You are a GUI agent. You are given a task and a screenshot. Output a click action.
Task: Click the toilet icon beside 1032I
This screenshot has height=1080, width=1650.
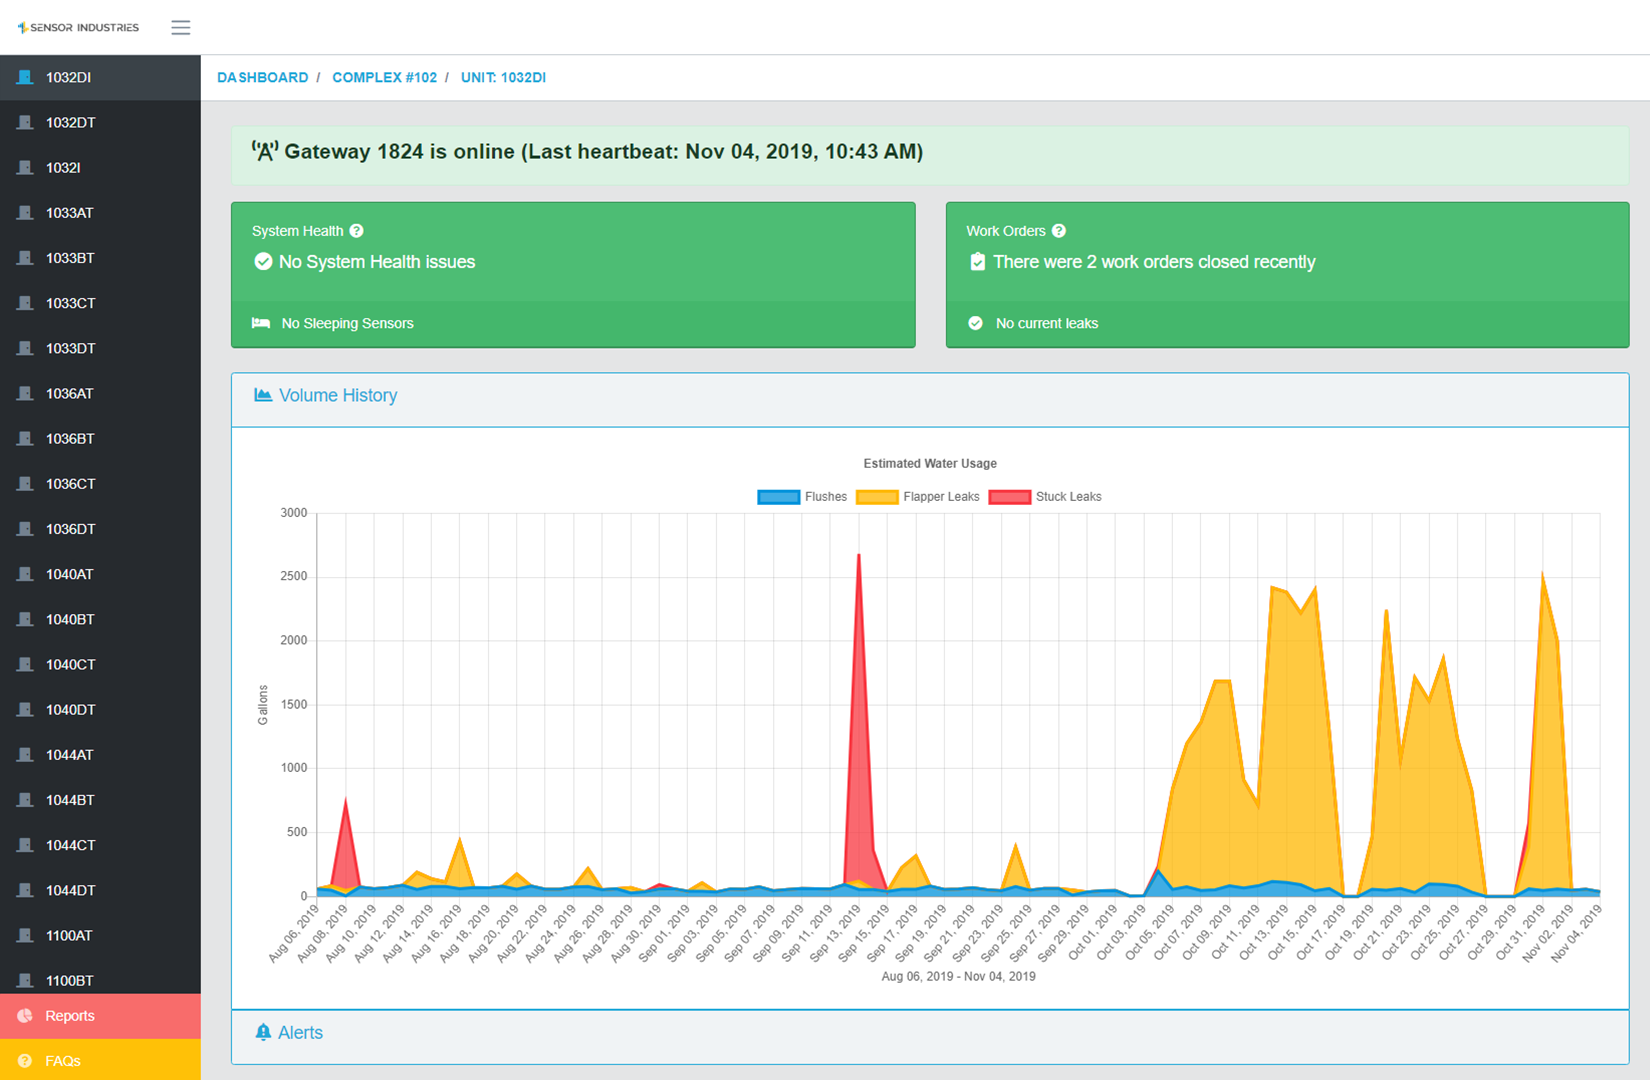(25, 167)
